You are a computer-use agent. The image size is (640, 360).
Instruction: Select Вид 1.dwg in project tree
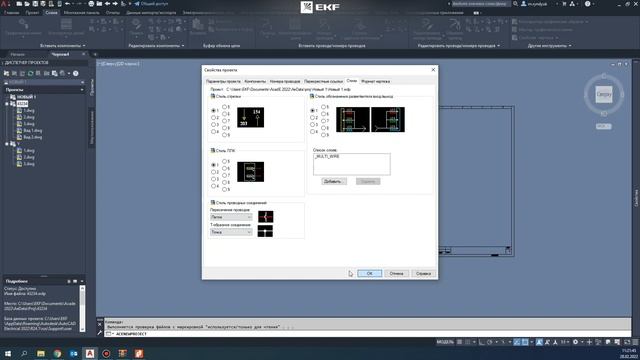33,131
